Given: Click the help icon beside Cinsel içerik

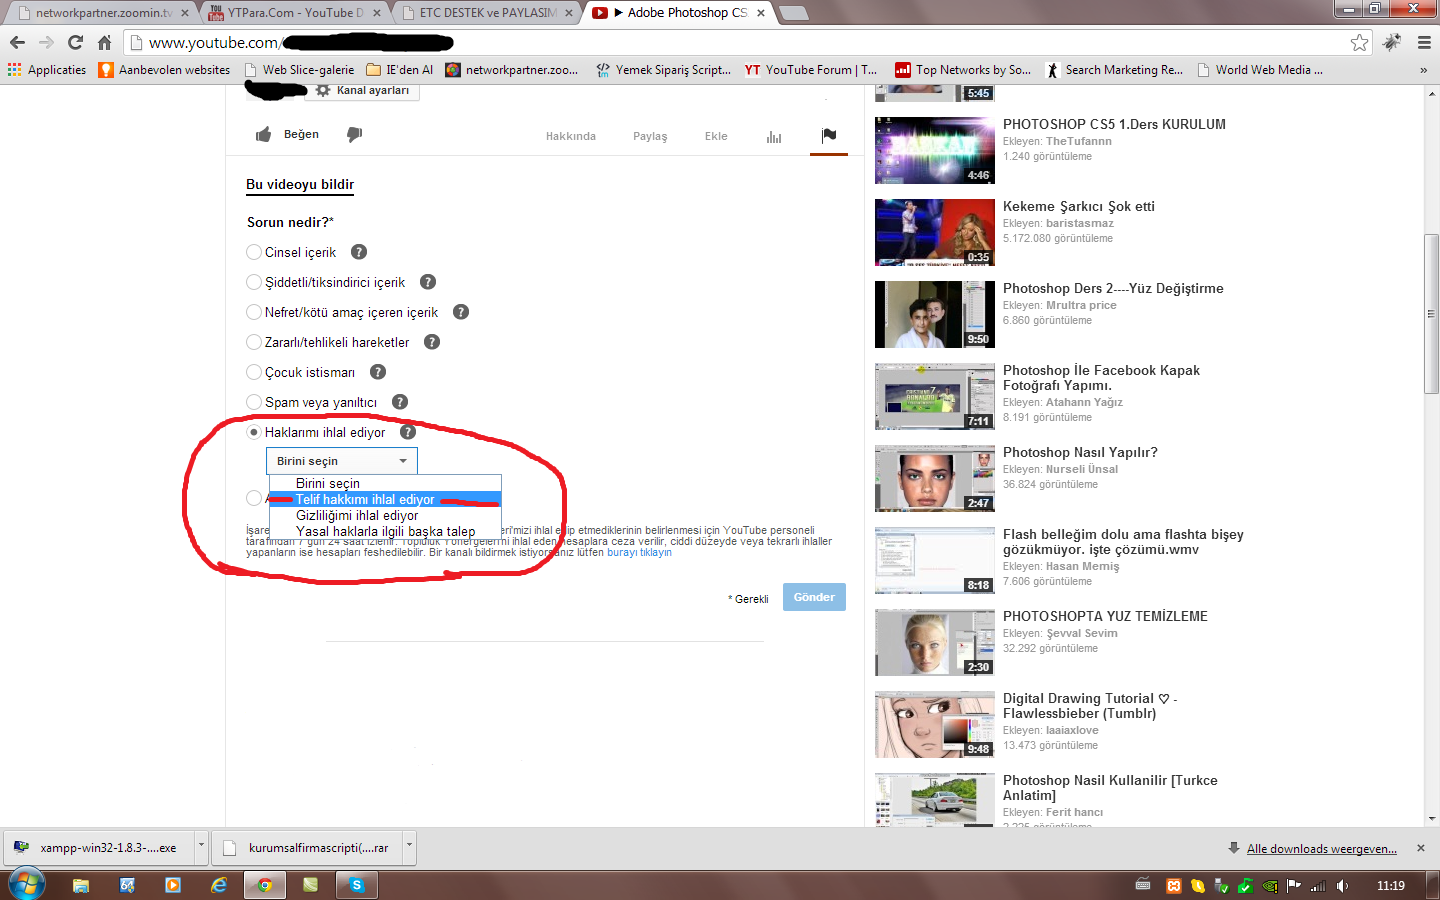Looking at the screenshot, I should coord(359,252).
